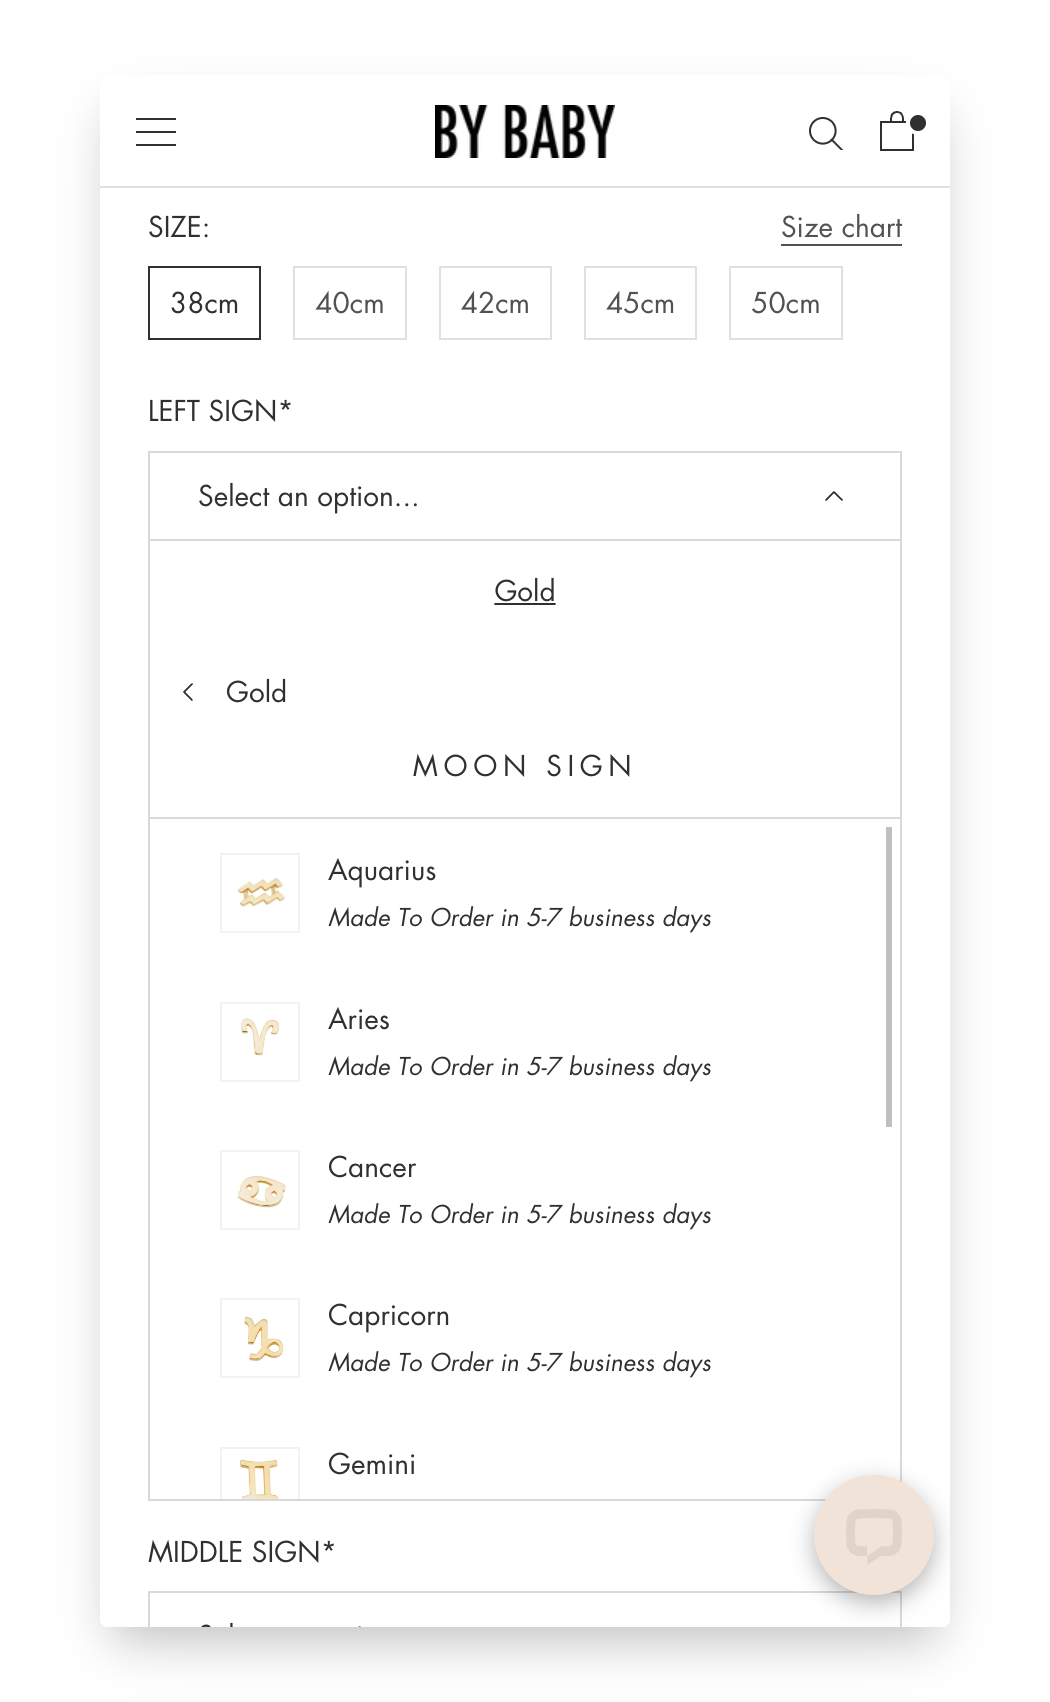Click the Aries charm icon

pyautogui.click(x=260, y=1041)
